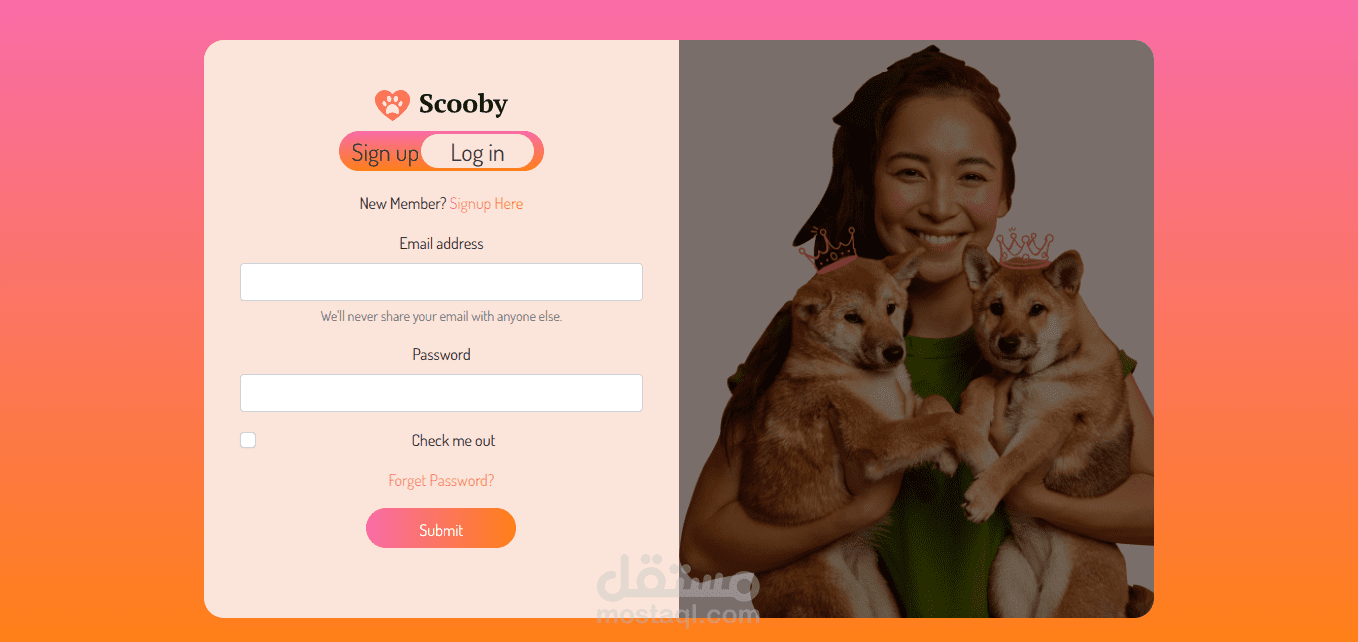Open the Signup Here link
Image resolution: width=1358 pixels, height=642 pixels.
pyautogui.click(x=486, y=204)
